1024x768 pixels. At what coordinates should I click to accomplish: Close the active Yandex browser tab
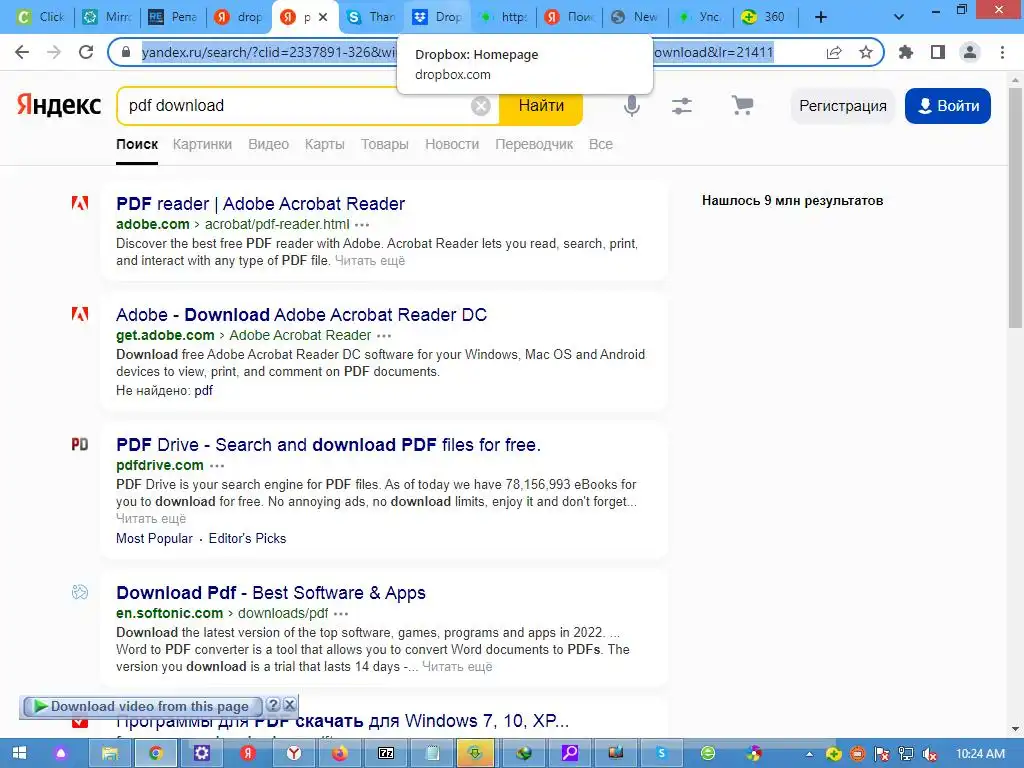pos(323,17)
